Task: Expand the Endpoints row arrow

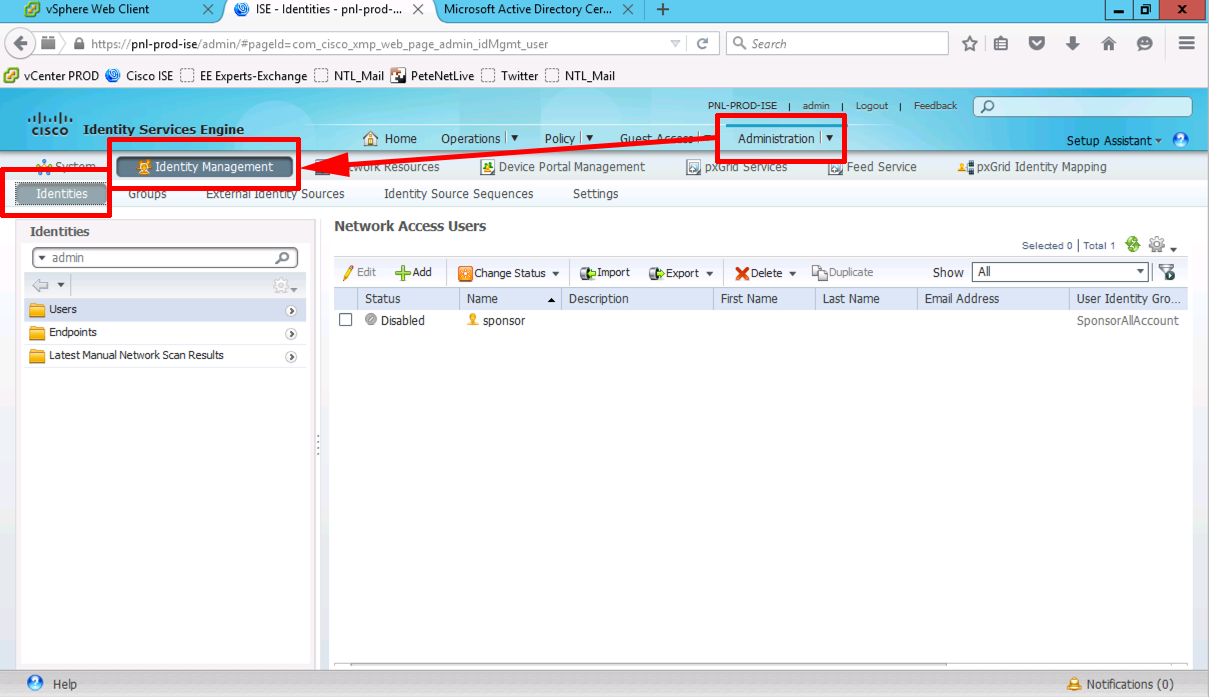Action: [291, 334]
